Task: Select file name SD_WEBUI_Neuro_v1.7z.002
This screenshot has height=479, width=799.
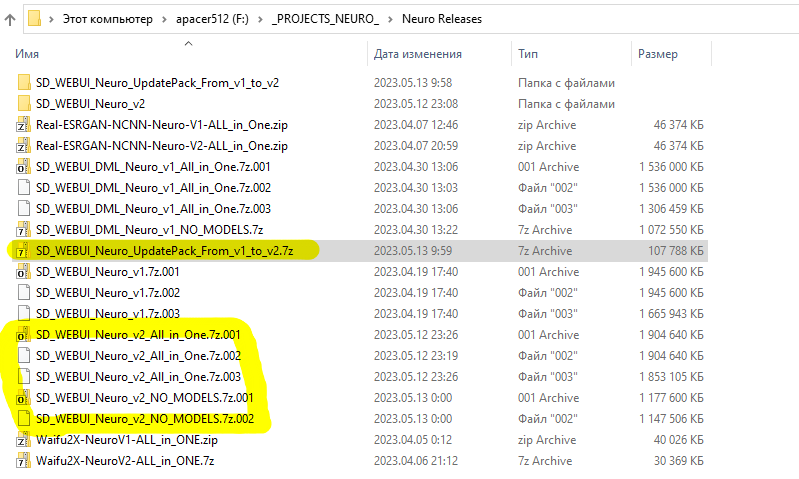Action: point(108,292)
